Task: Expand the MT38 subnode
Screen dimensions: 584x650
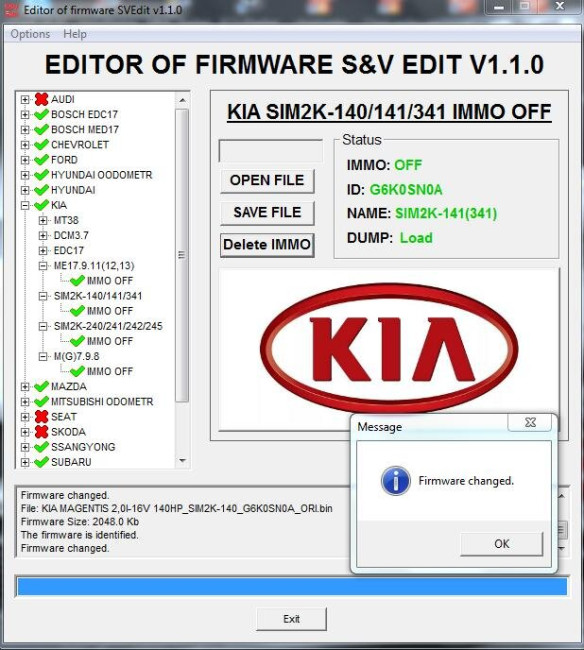Action: 43,221
